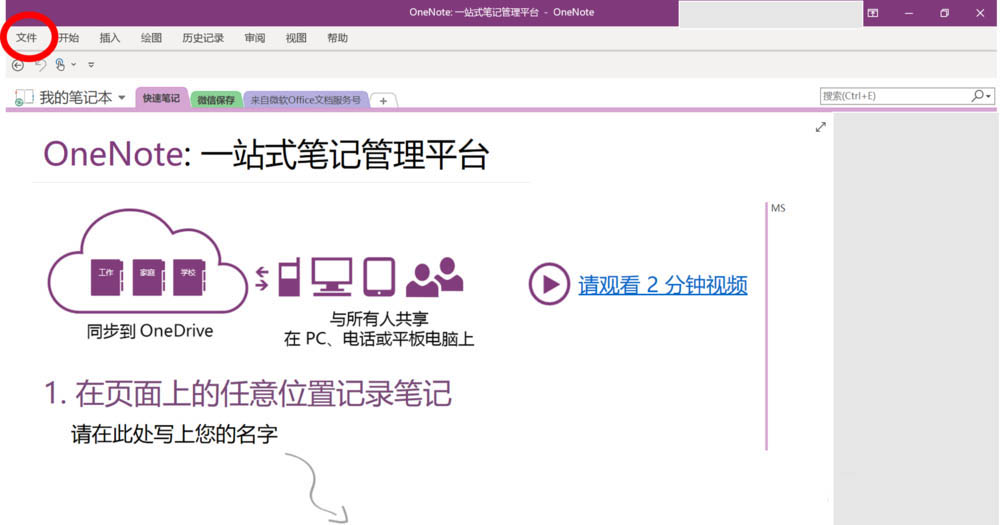
Task: Click the notebook icon beside 我的笔记本
Action: point(23,98)
